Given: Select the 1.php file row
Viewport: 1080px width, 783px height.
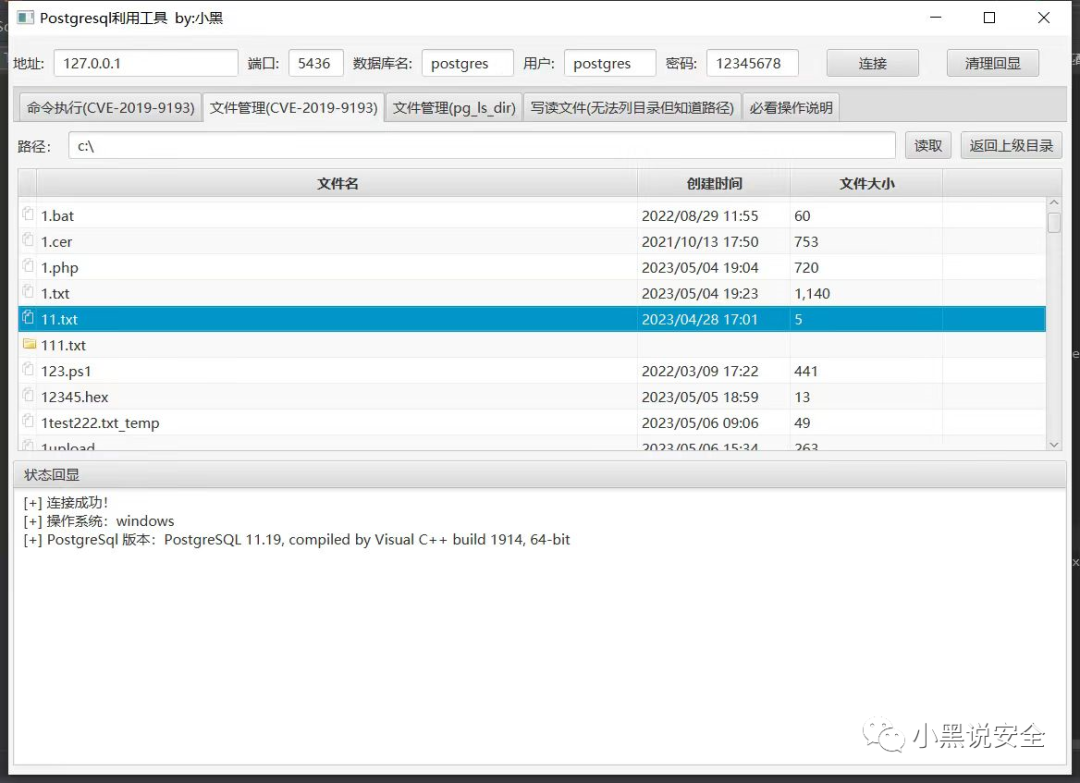Looking at the screenshot, I should 532,267.
